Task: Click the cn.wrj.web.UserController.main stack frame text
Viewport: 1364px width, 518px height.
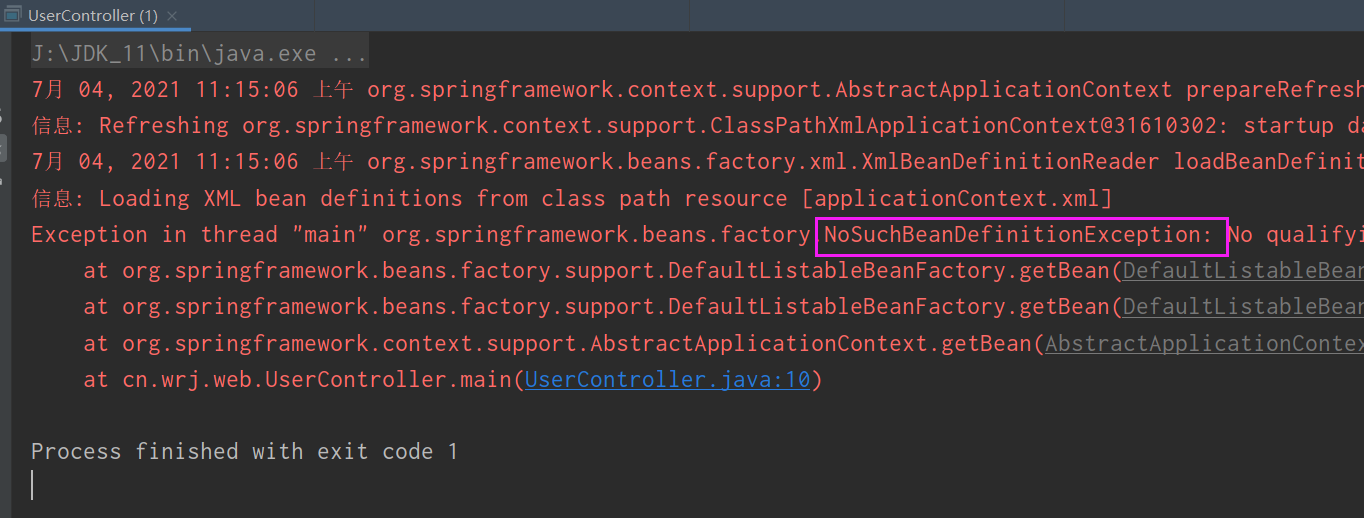Action: (318, 380)
